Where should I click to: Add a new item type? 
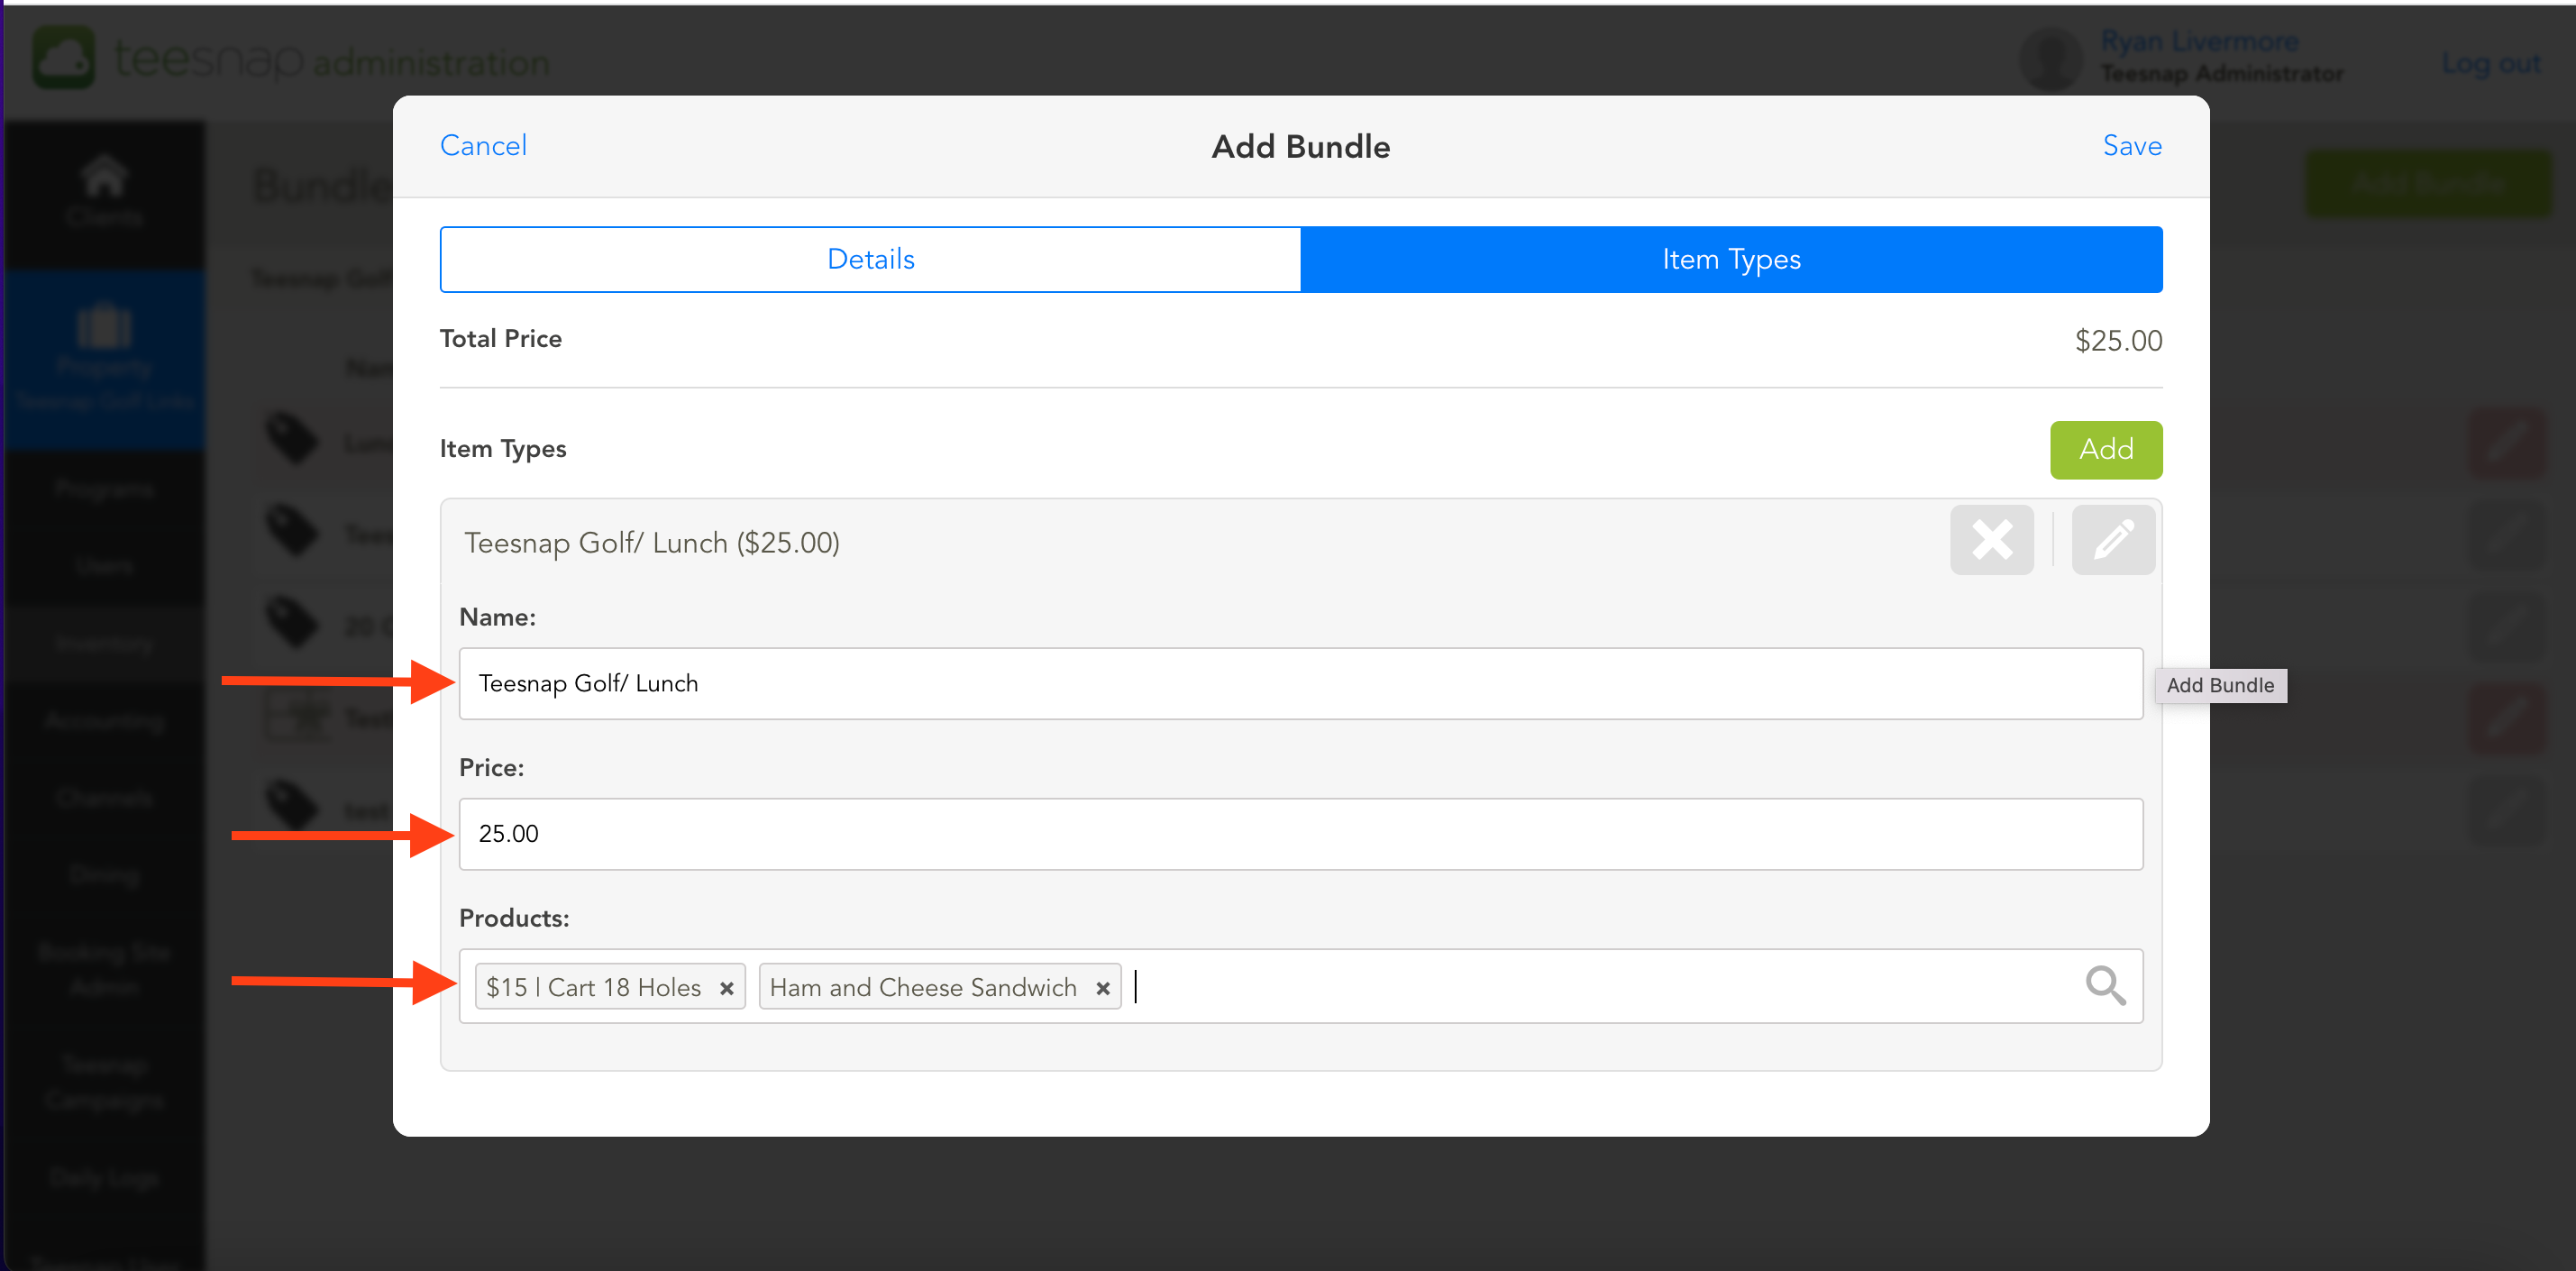tap(2106, 450)
